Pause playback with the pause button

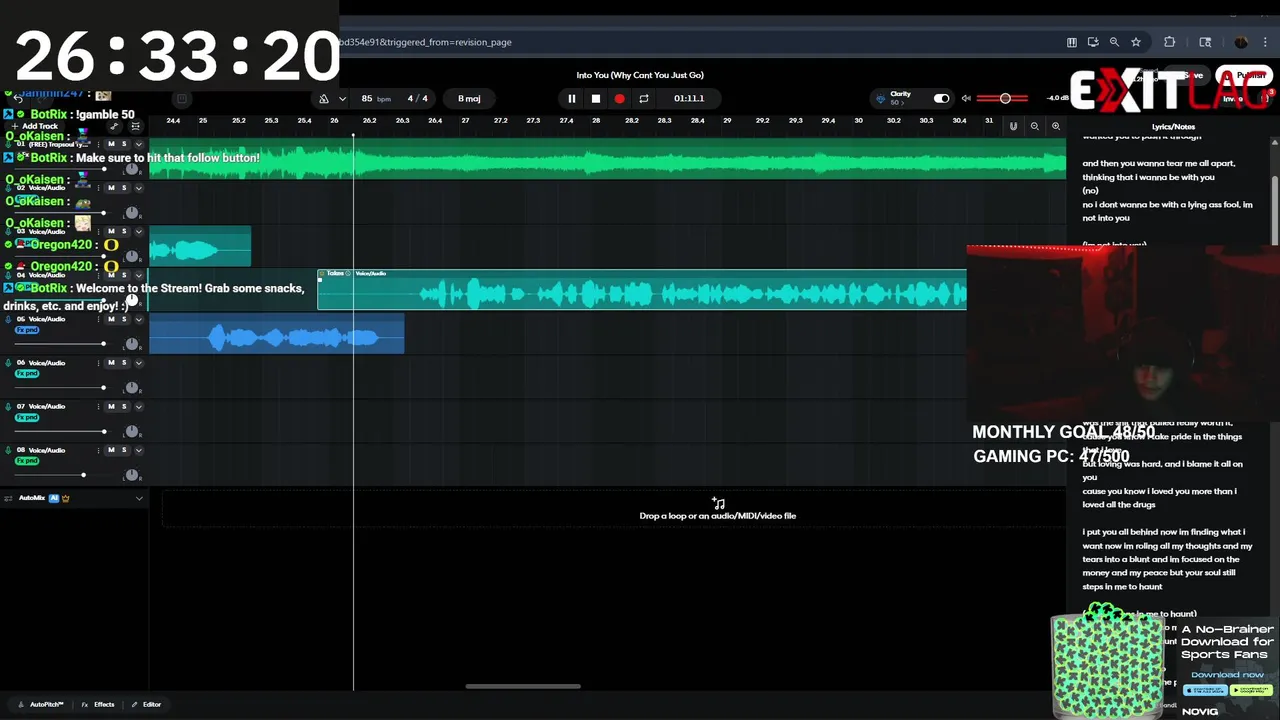[571, 99]
